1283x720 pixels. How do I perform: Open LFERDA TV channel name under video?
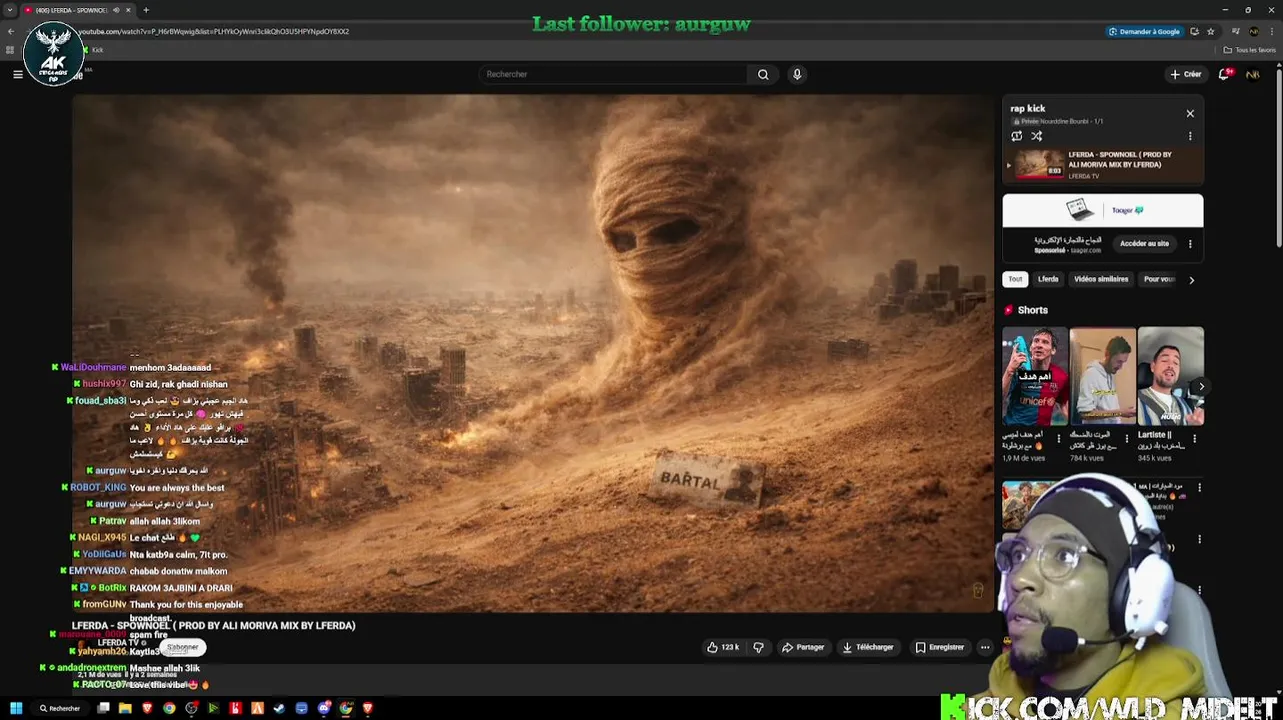118,642
